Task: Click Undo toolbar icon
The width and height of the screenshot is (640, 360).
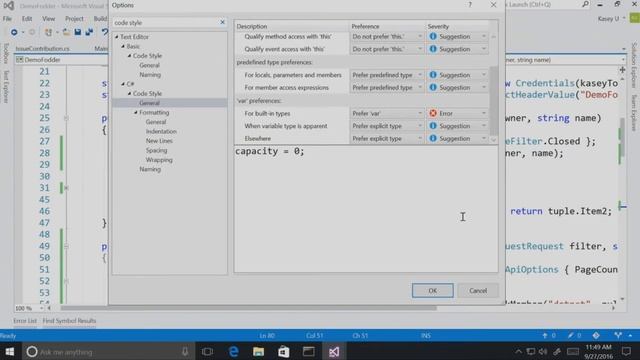Action: [105, 32]
